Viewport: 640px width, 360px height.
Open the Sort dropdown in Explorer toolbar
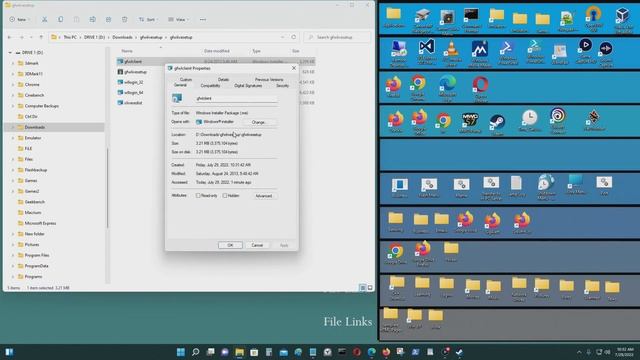click(148, 19)
